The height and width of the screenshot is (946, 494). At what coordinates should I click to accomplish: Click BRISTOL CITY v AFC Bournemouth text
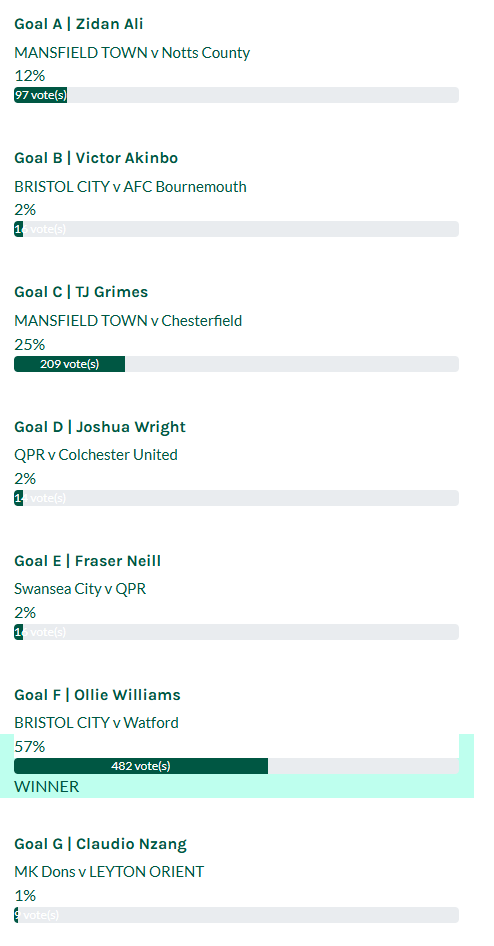tap(130, 187)
